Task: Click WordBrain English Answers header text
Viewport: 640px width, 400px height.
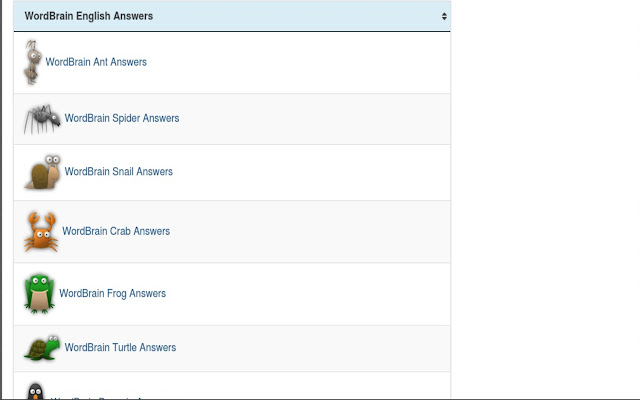Action: click(89, 16)
